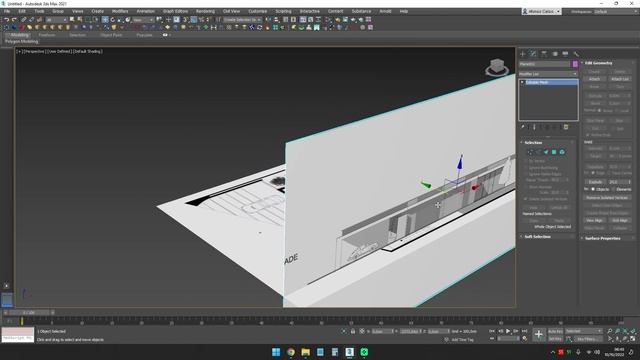Expand the Surface Properties rollout
This screenshot has height=360, width=640.
click(602, 238)
